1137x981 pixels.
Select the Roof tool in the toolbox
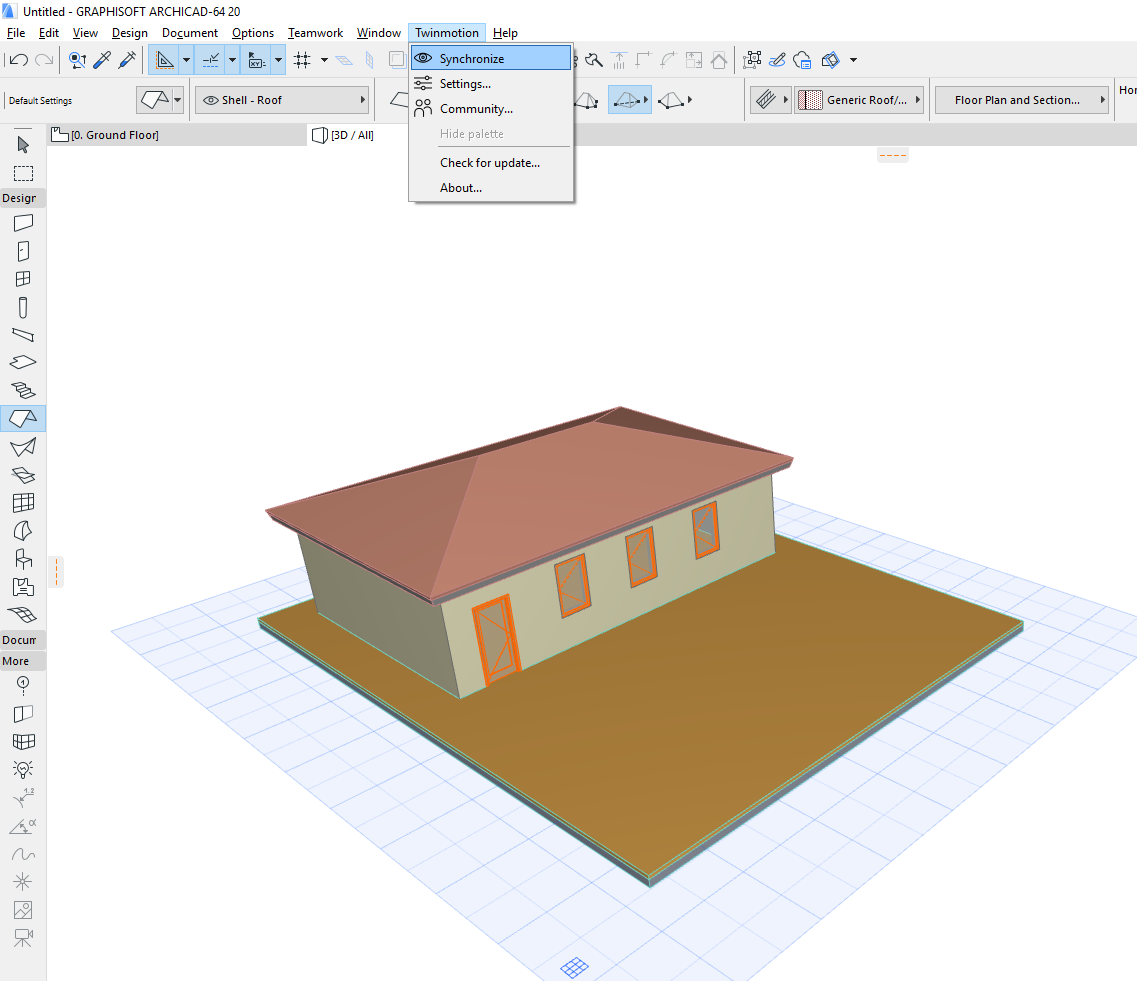[x=23, y=419]
